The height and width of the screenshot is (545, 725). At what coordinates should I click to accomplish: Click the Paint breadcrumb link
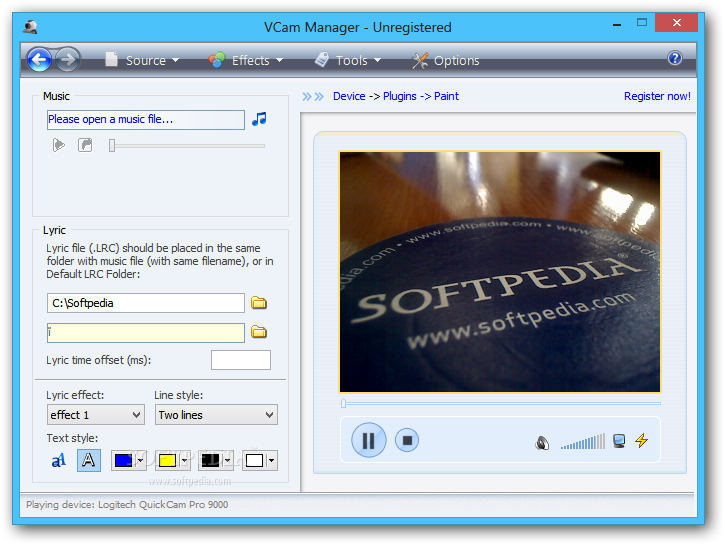tap(446, 96)
